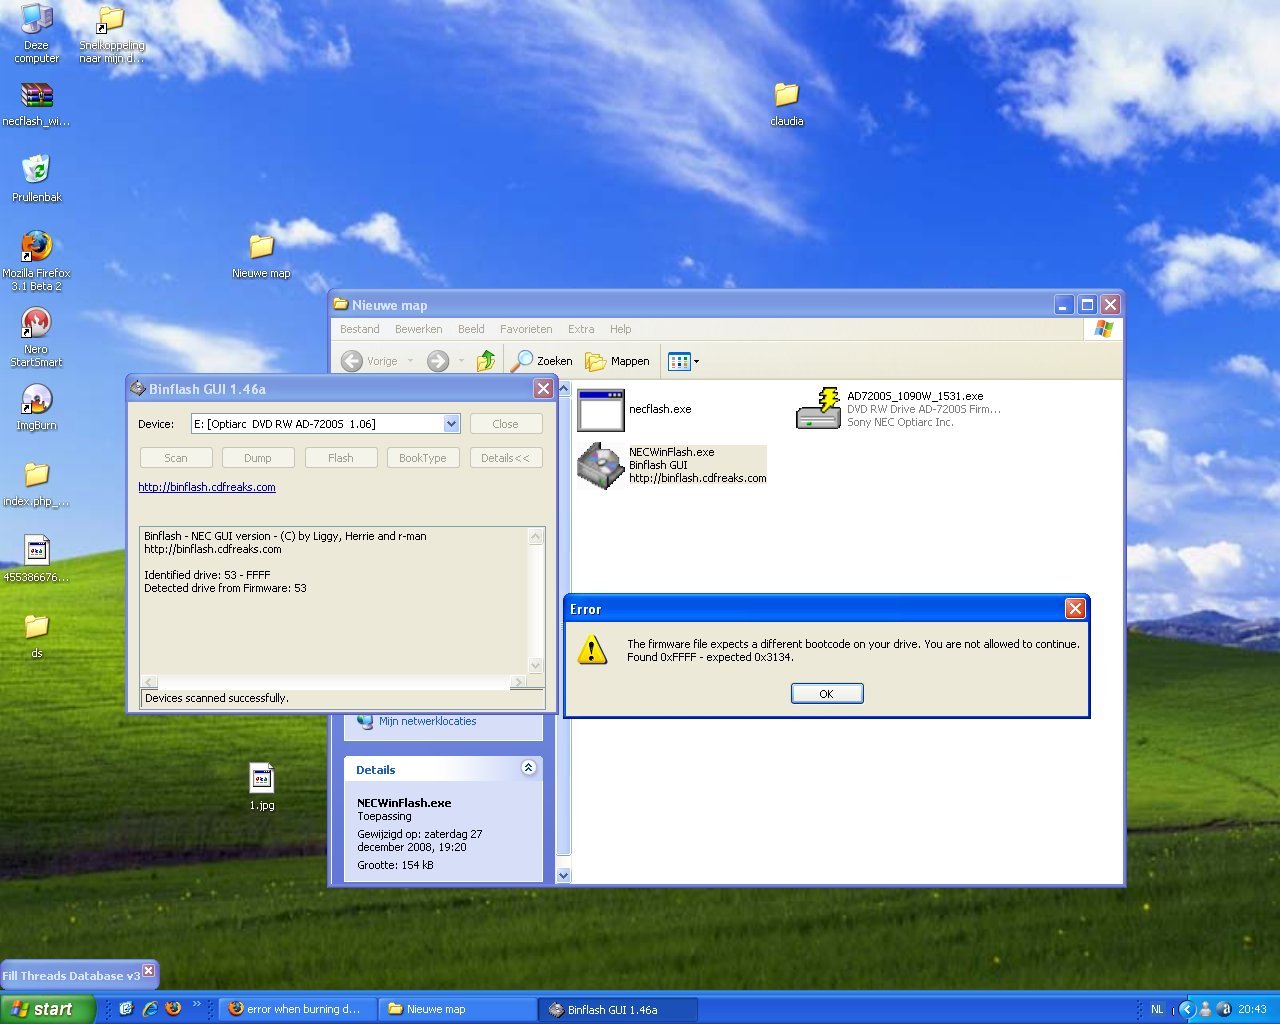
Task: Click the Vorige back button
Action: click(x=369, y=361)
